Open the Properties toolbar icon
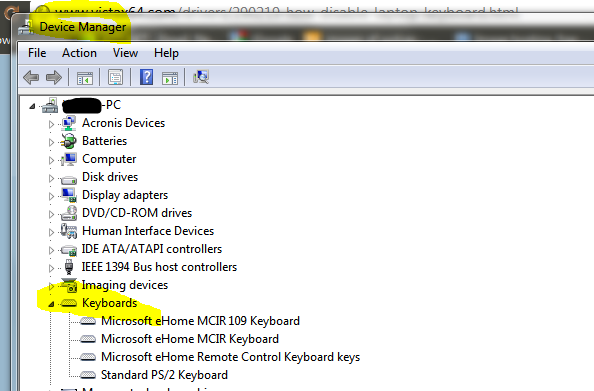 115,77
